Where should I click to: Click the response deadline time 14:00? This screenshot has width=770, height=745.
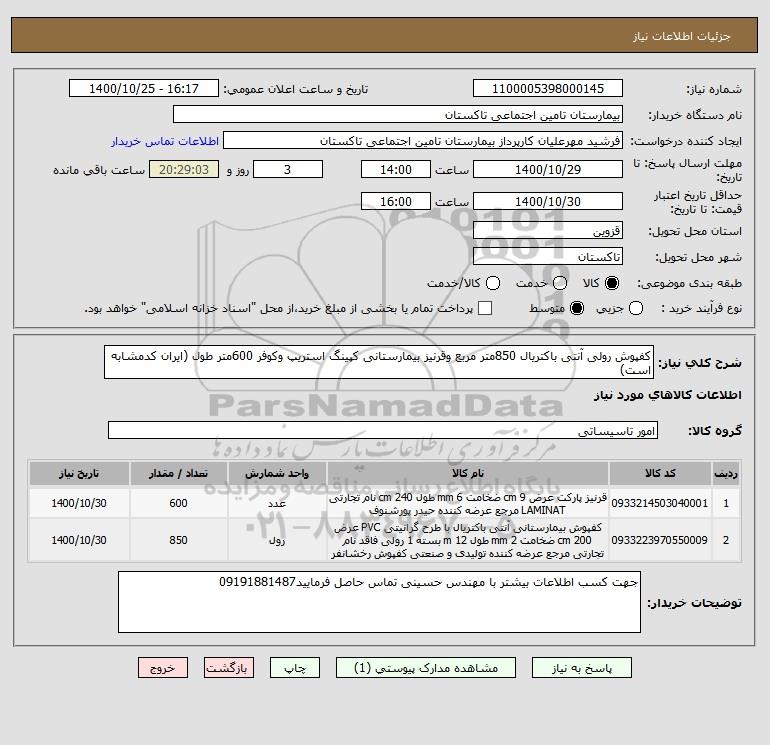point(396,169)
